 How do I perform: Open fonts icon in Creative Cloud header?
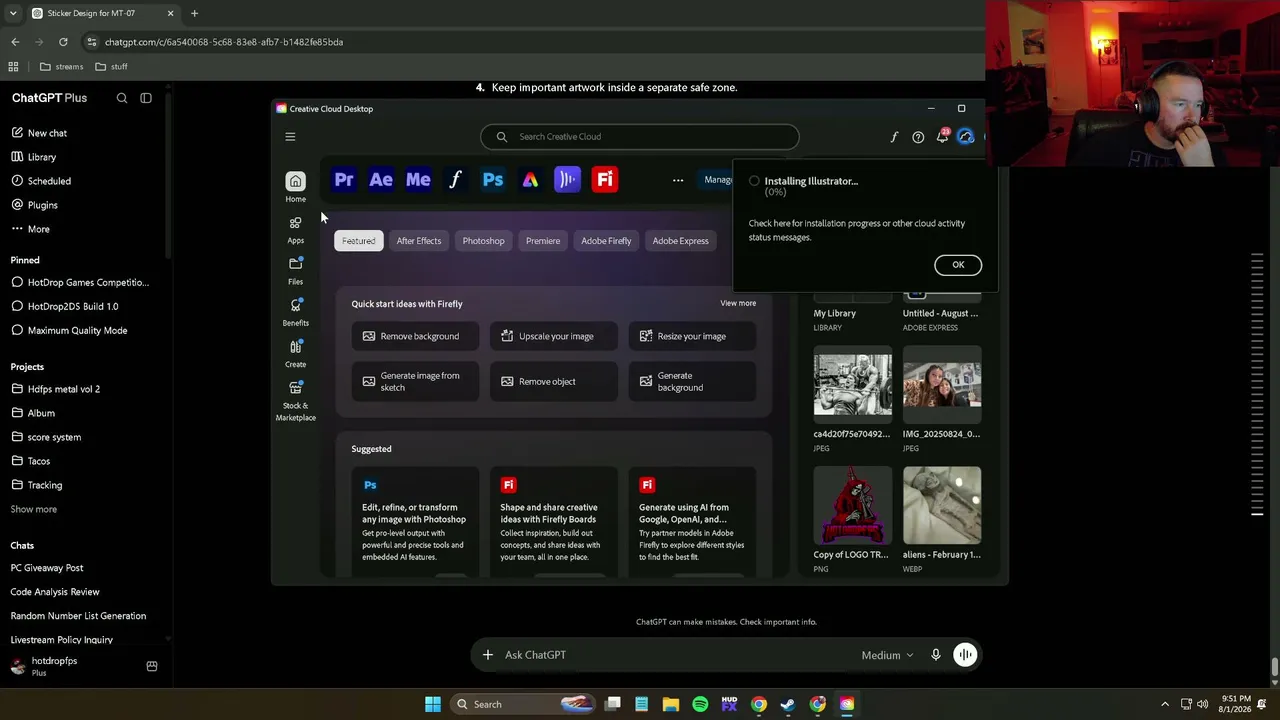(x=894, y=137)
